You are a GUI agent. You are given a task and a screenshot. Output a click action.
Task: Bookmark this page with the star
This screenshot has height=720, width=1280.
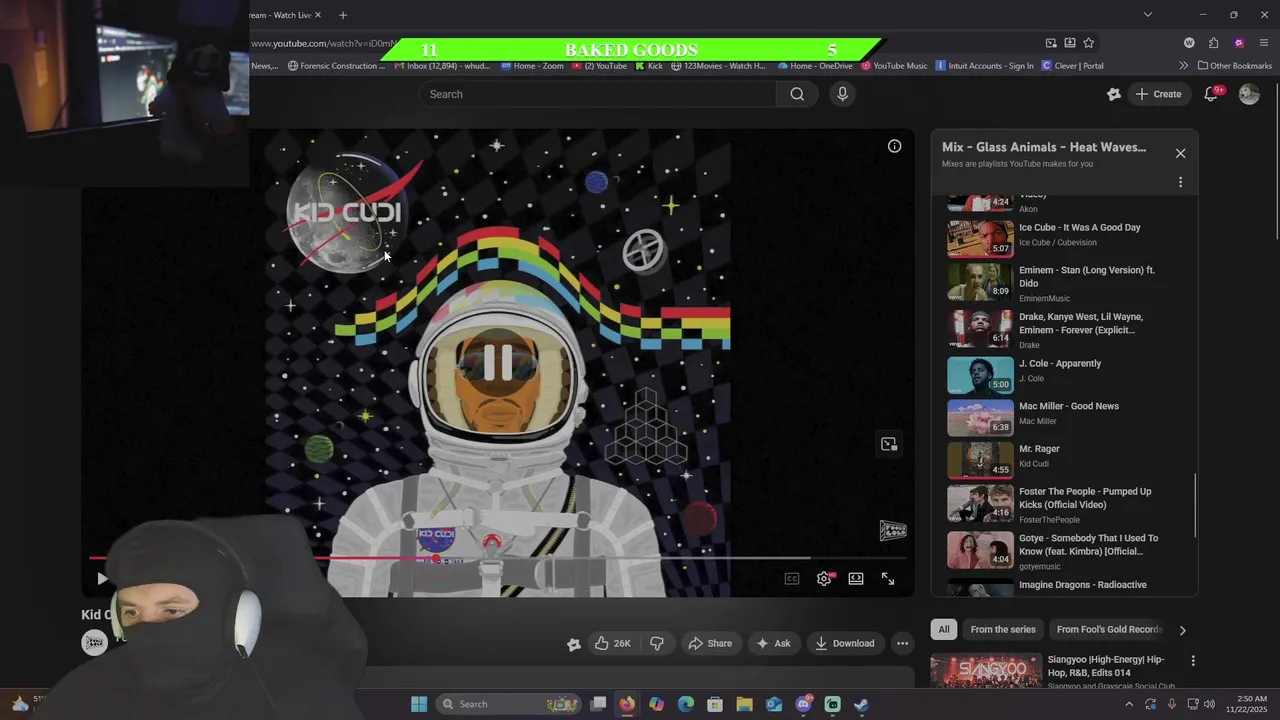(1088, 43)
